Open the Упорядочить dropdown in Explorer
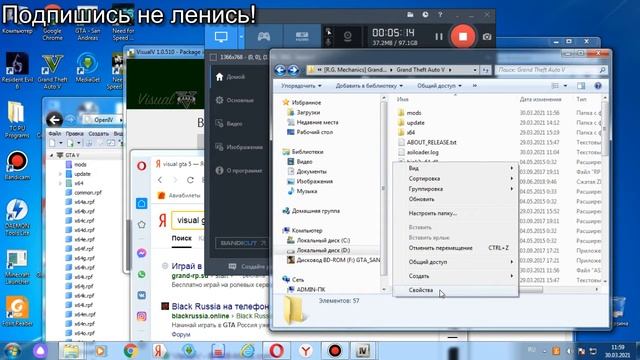 (301, 86)
